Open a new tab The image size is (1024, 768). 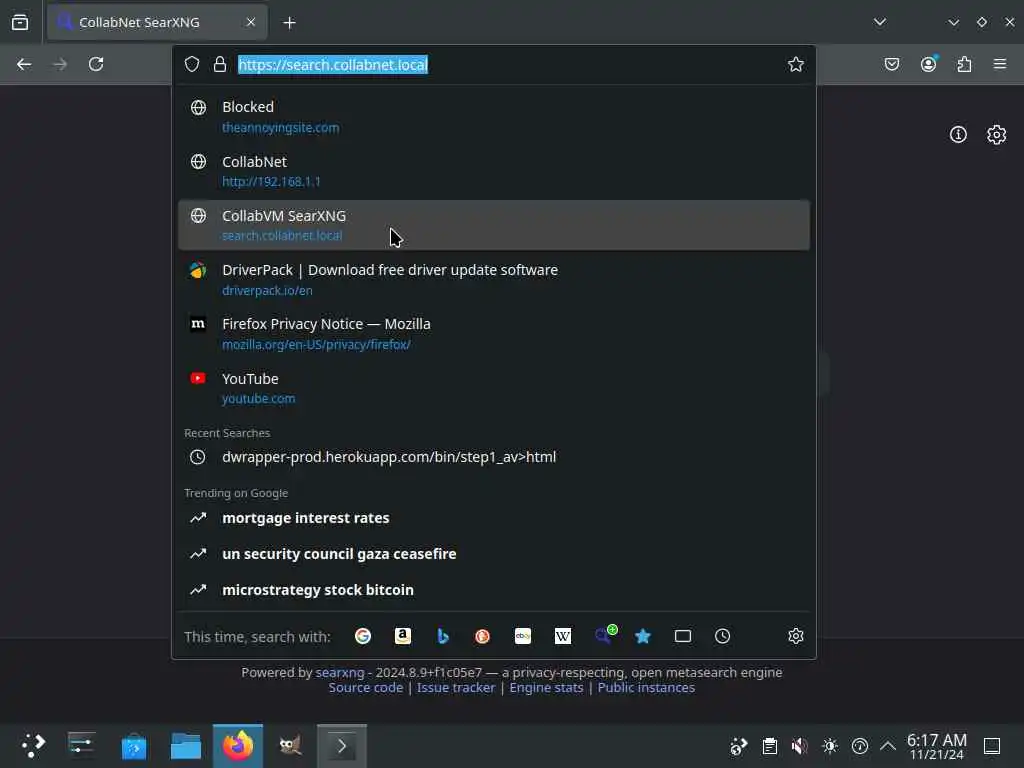click(289, 23)
